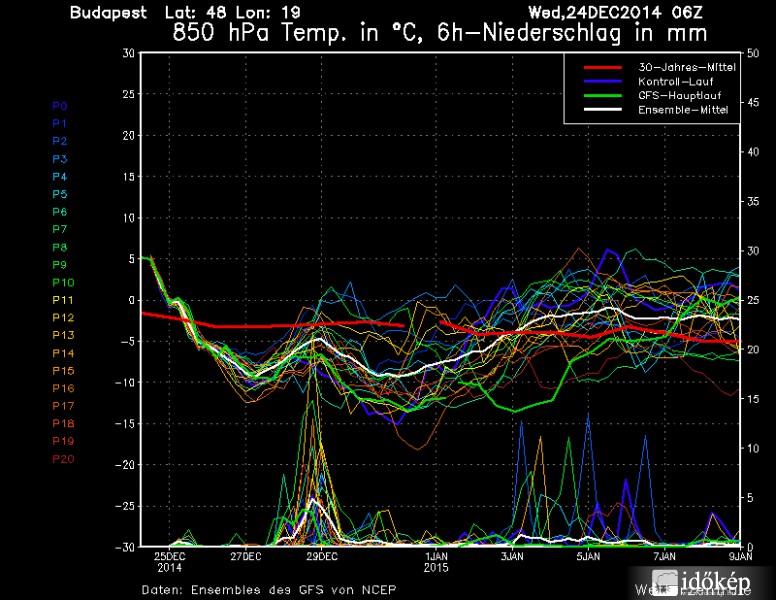The width and height of the screenshot is (776, 600).
Task: Click the 9JAN date axis label
Action: click(x=740, y=556)
